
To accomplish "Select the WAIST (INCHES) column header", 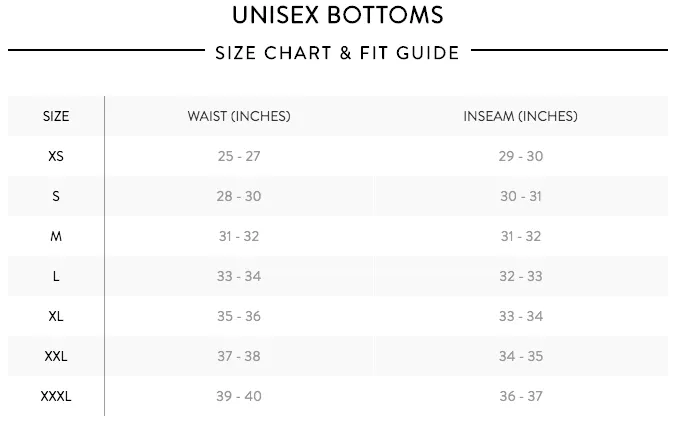I will click(239, 116).
